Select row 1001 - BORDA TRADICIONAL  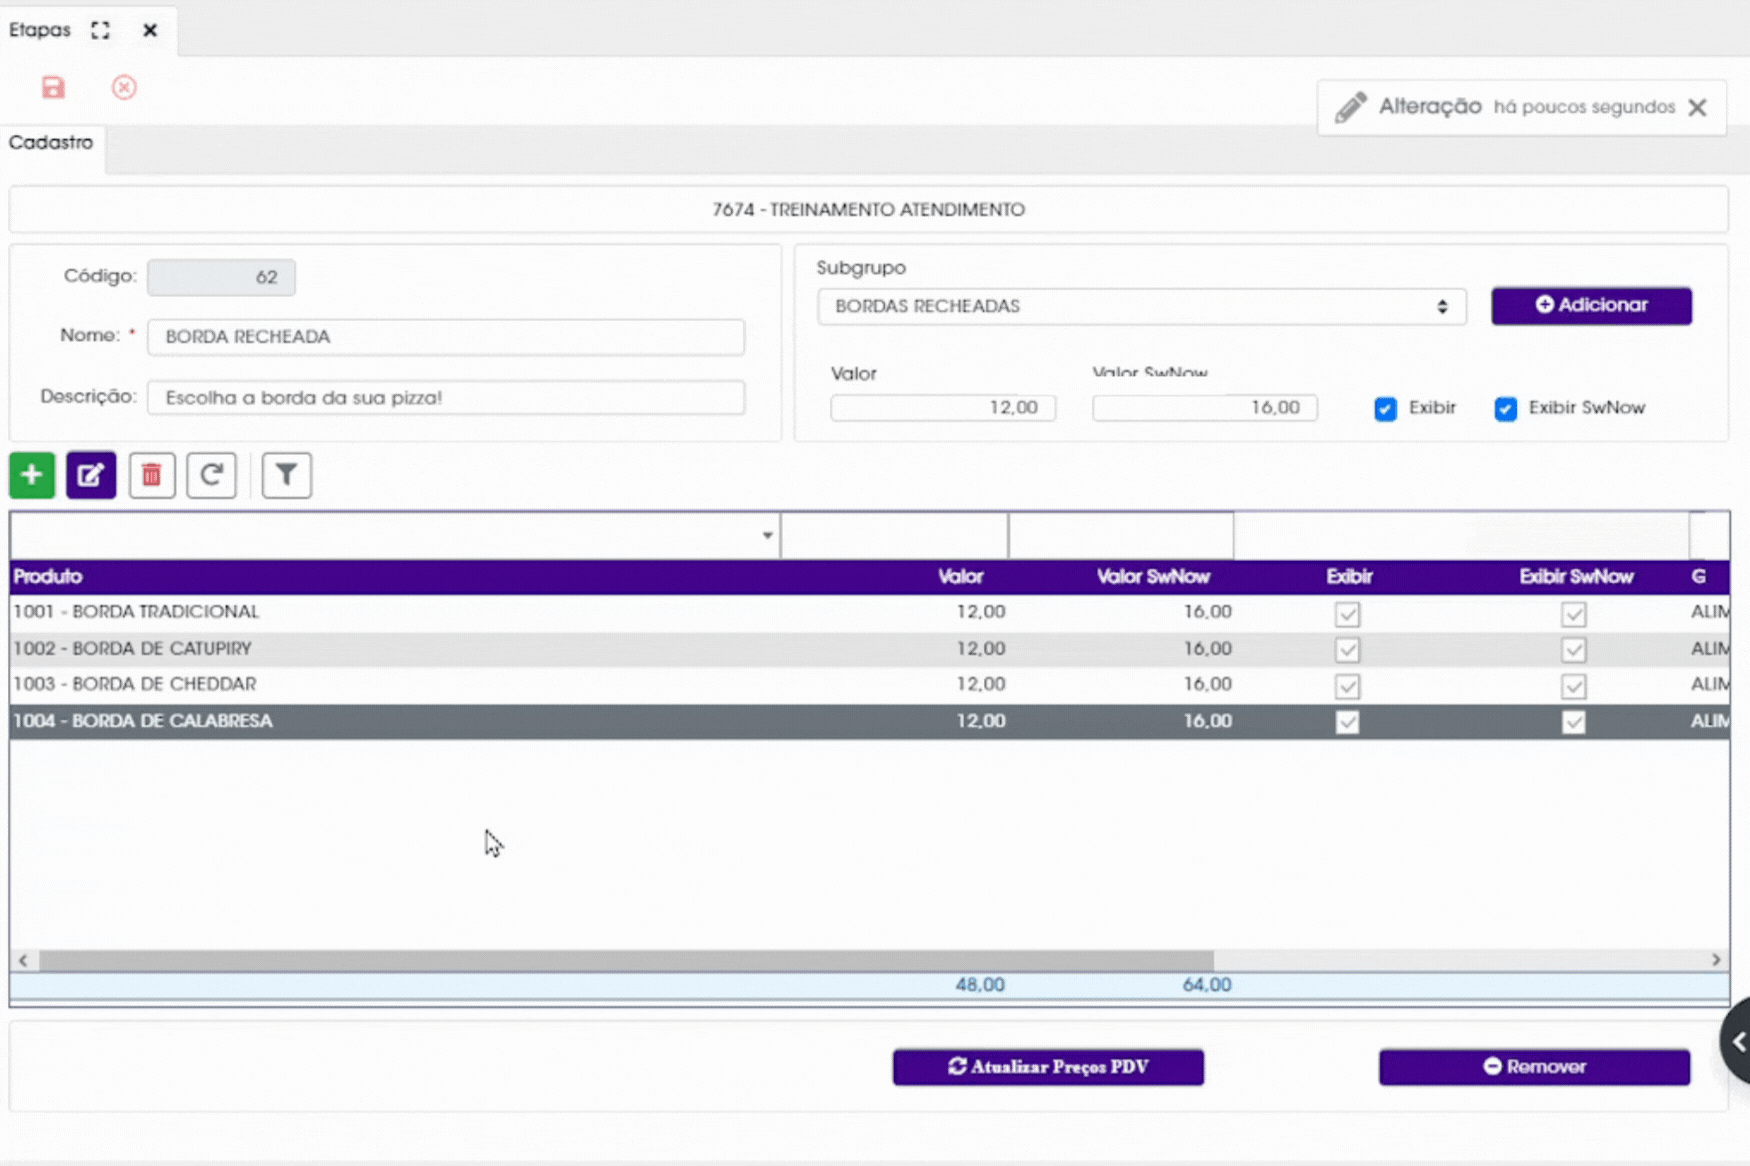[869, 612]
